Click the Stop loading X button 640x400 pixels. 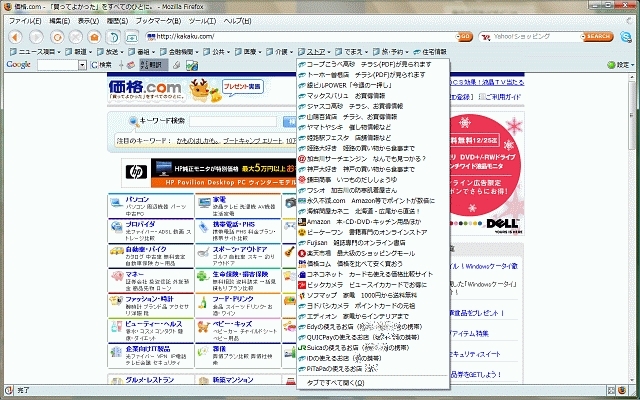tap(76, 37)
